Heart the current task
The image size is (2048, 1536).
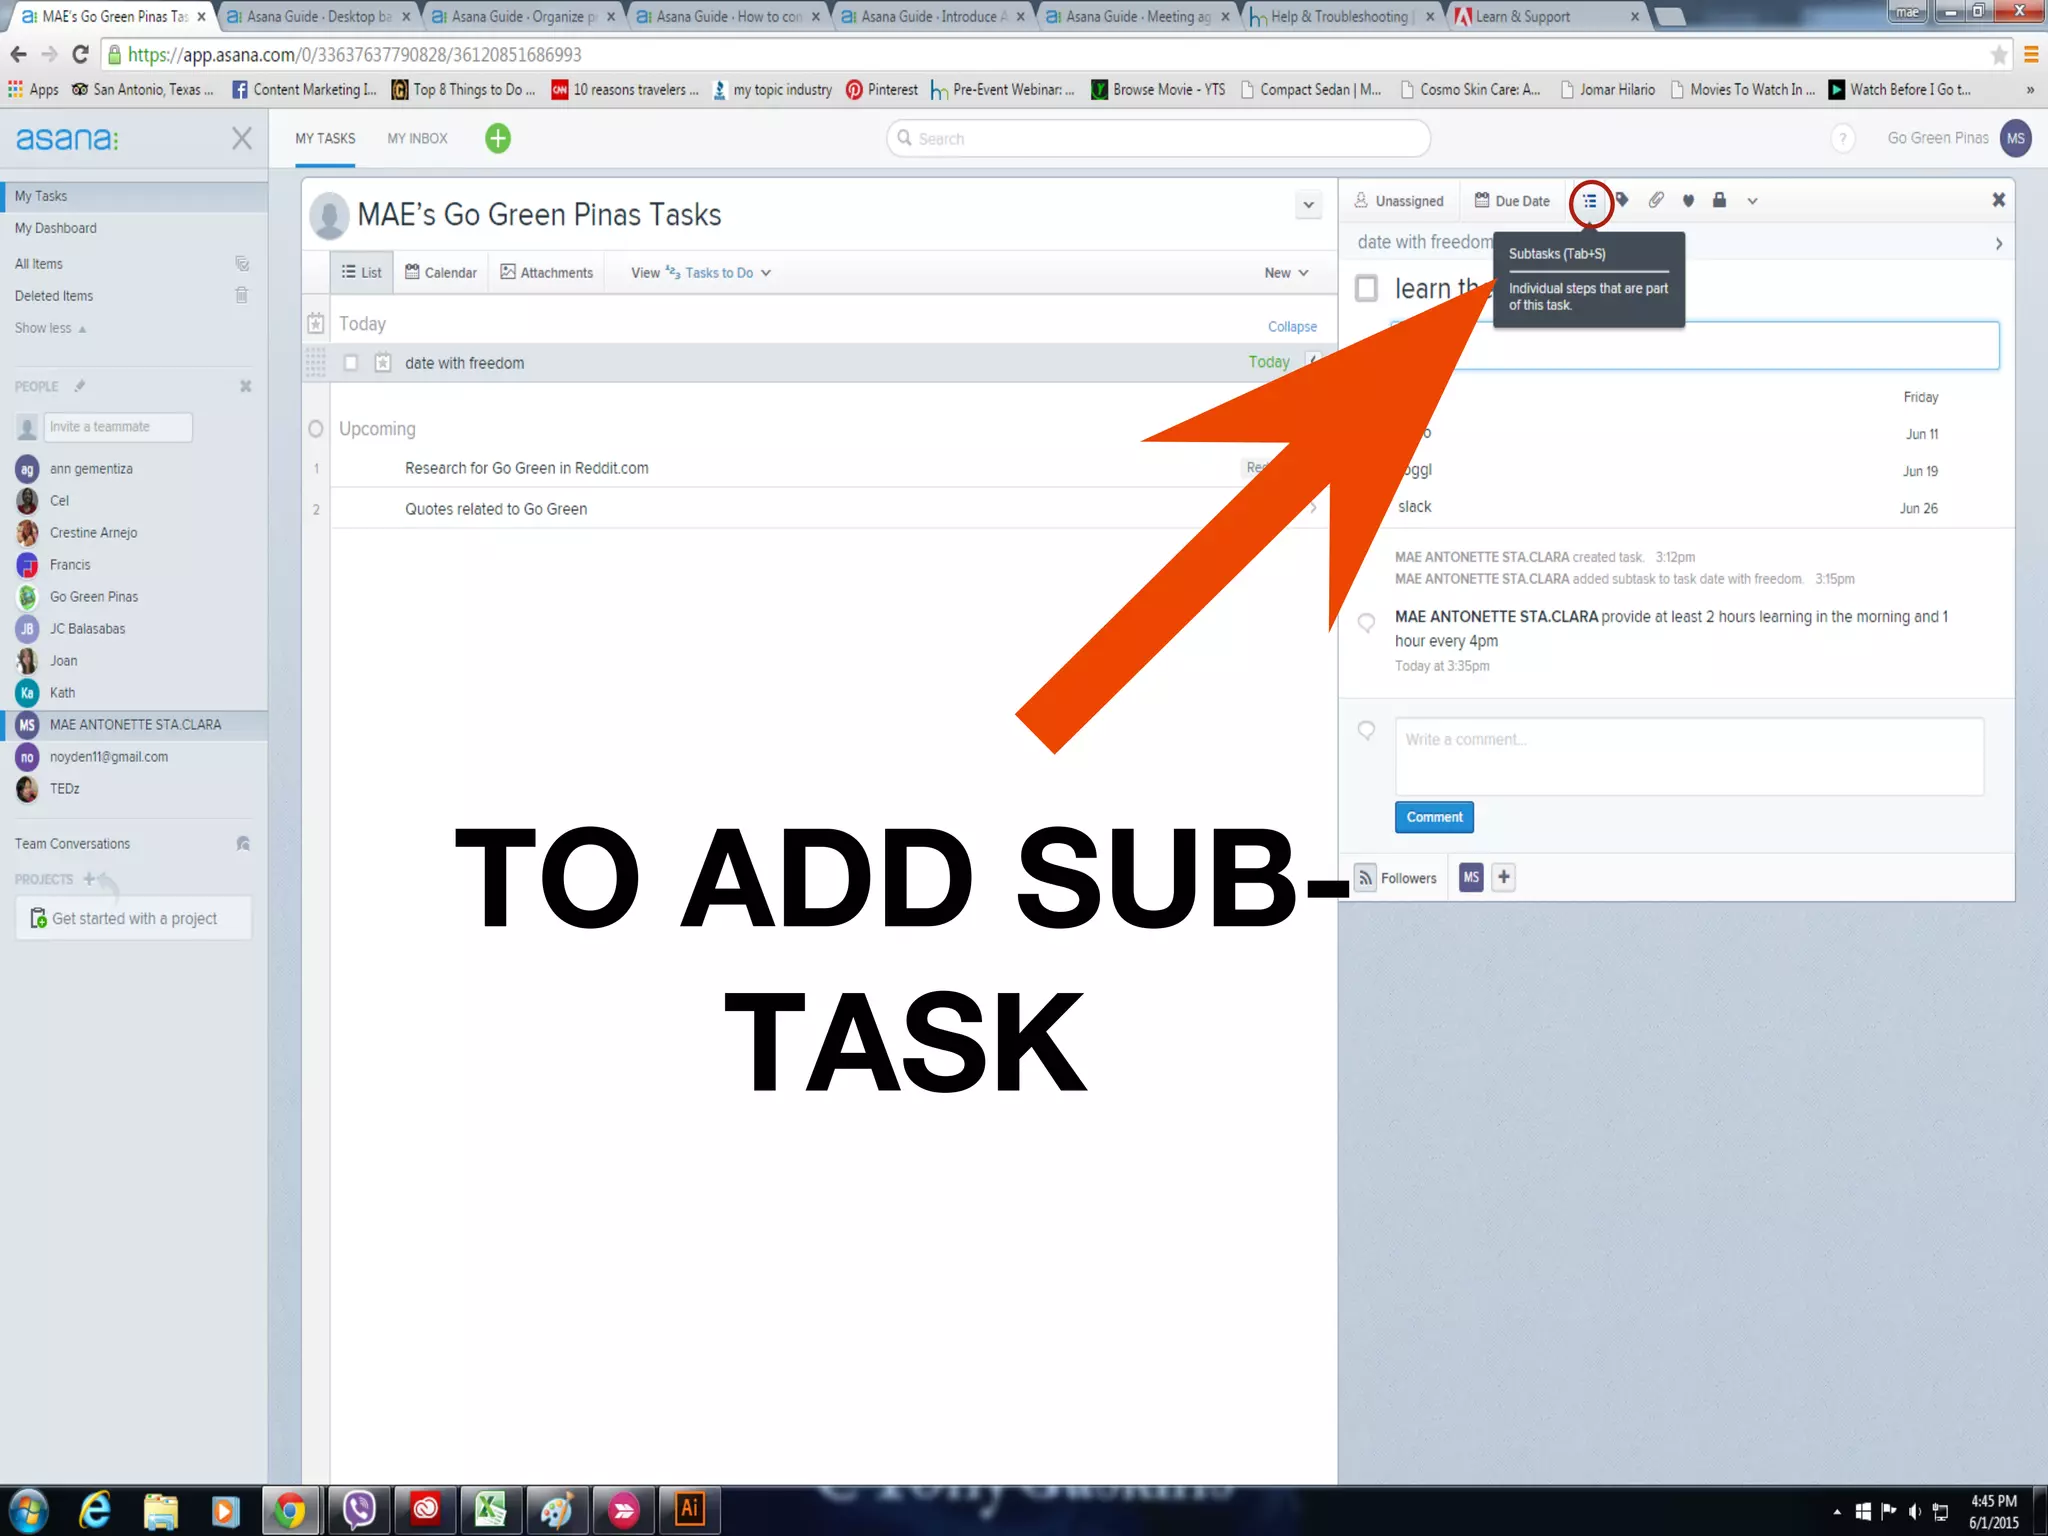[x=1688, y=201]
